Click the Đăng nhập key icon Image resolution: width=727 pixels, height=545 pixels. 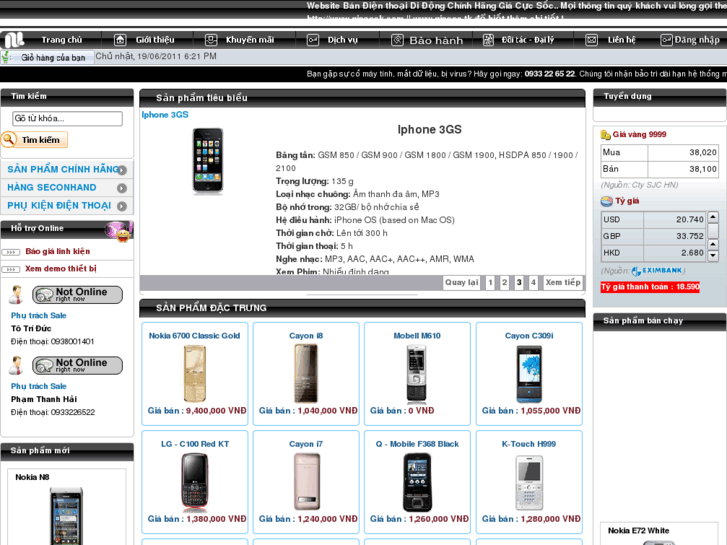(x=666, y=40)
